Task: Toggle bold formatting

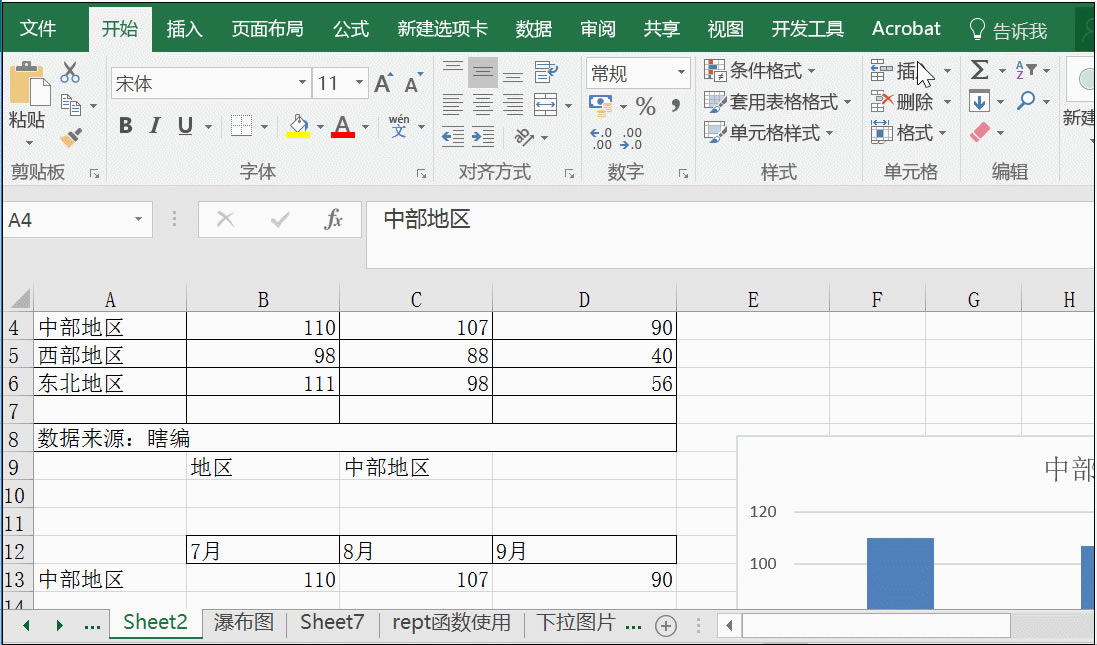Action: (x=124, y=125)
